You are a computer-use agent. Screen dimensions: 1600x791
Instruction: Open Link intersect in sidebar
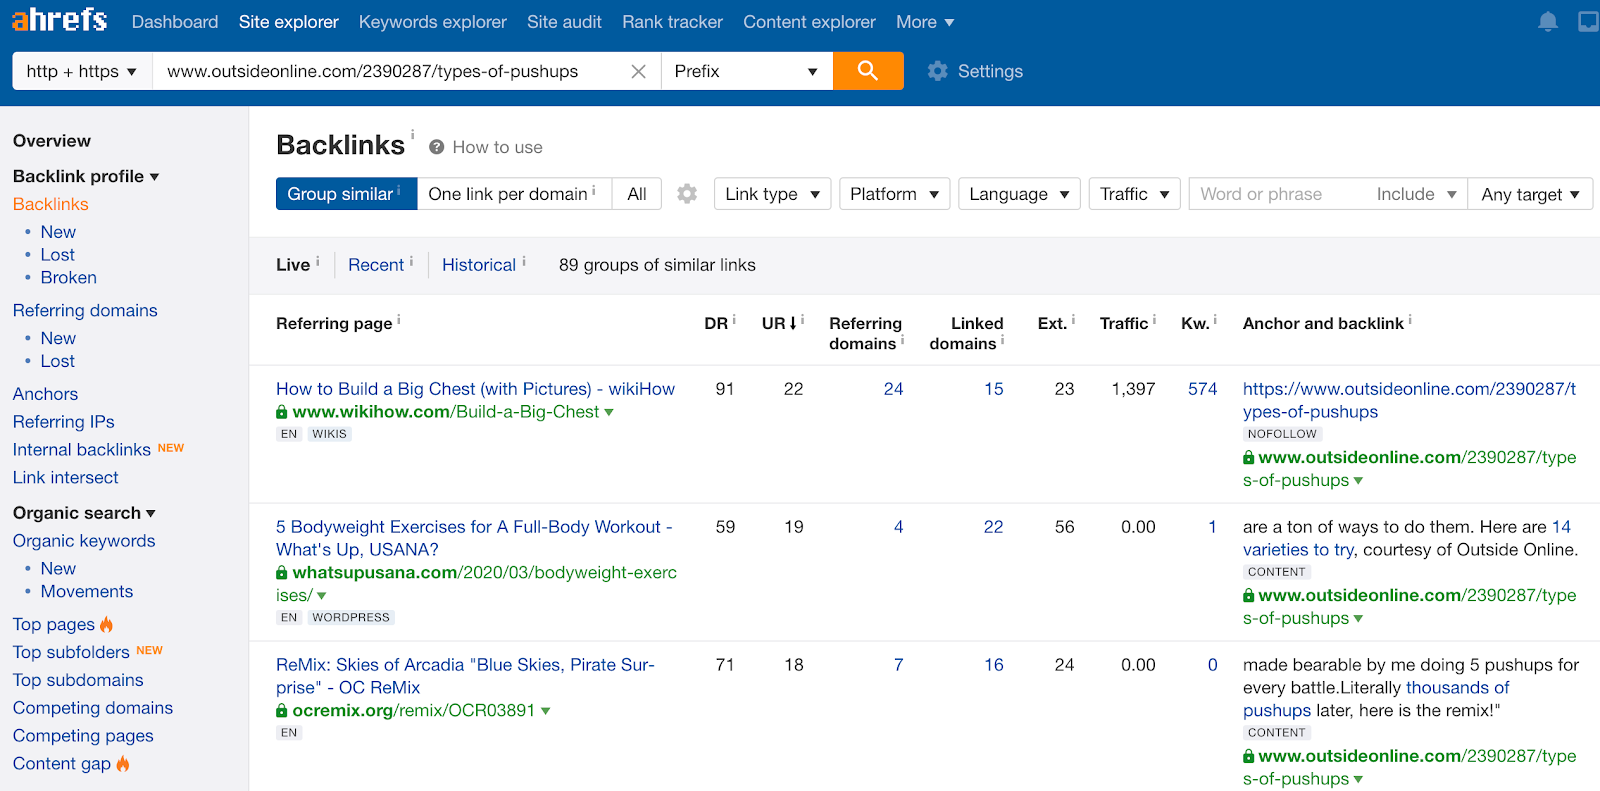(66, 478)
